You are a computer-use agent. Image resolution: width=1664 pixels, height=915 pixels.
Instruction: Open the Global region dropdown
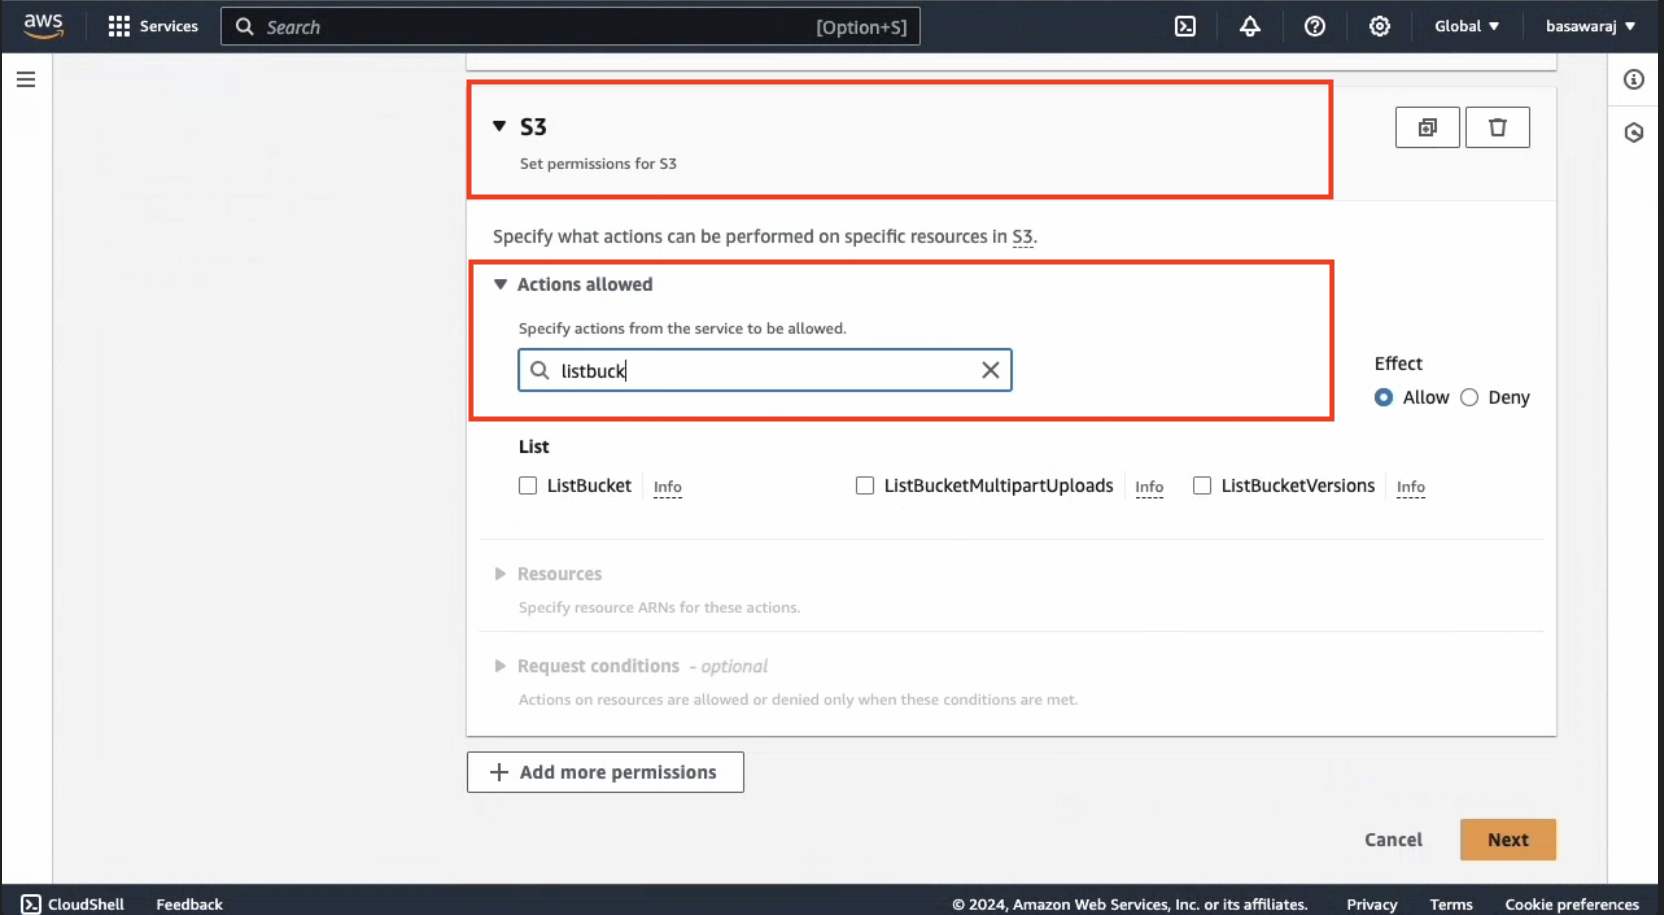point(1467,26)
